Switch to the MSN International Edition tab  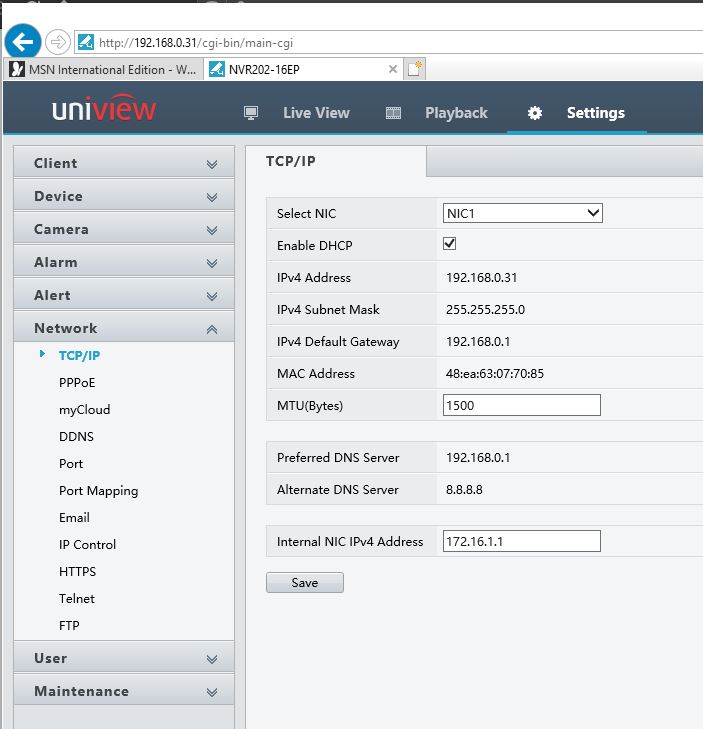pos(103,69)
